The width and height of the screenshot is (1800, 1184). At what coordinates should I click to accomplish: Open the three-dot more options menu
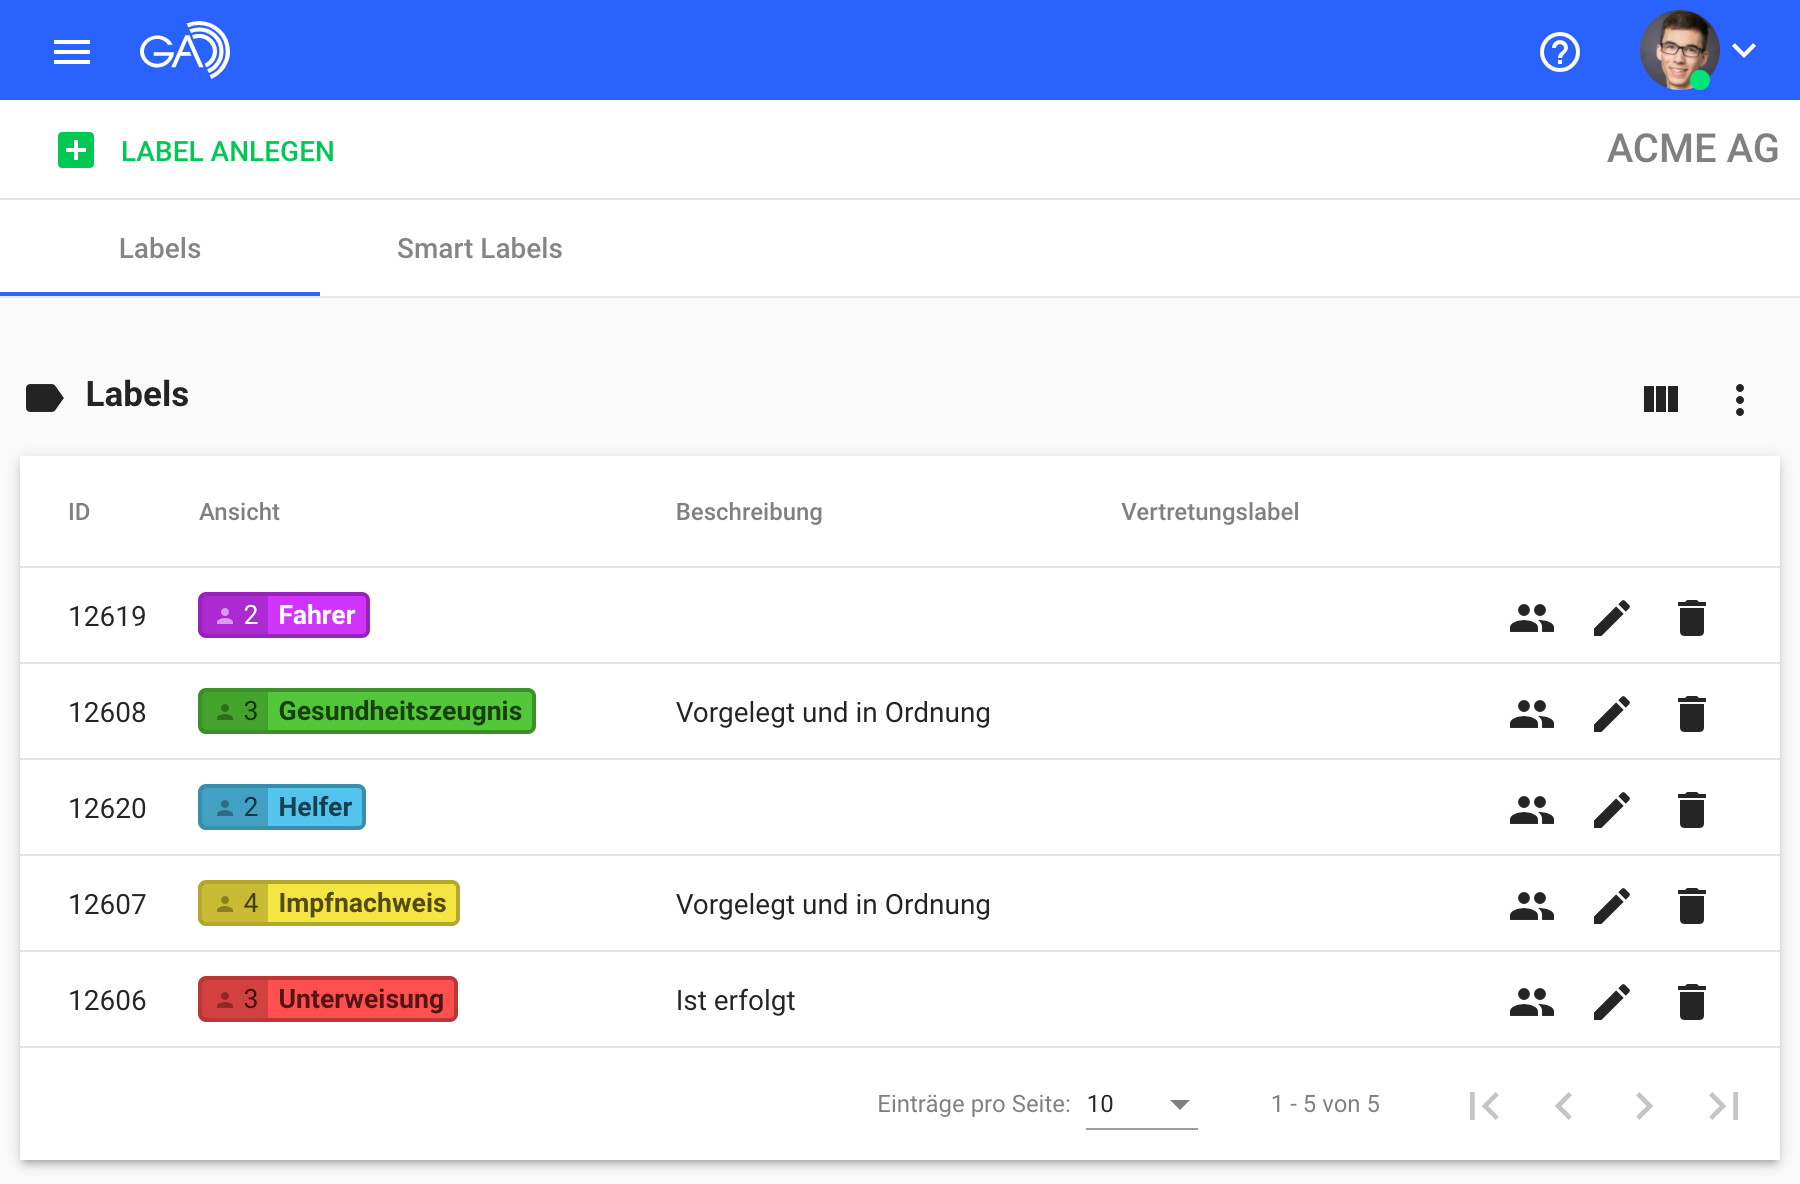tap(1740, 399)
